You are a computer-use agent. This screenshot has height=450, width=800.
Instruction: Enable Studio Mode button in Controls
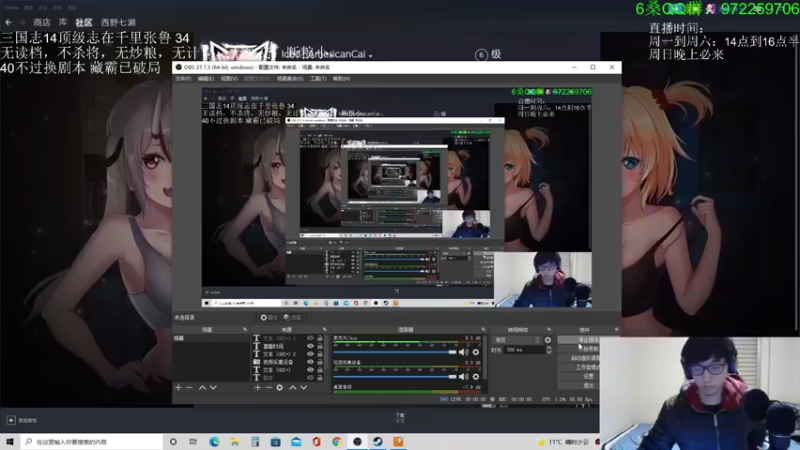coord(579,367)
